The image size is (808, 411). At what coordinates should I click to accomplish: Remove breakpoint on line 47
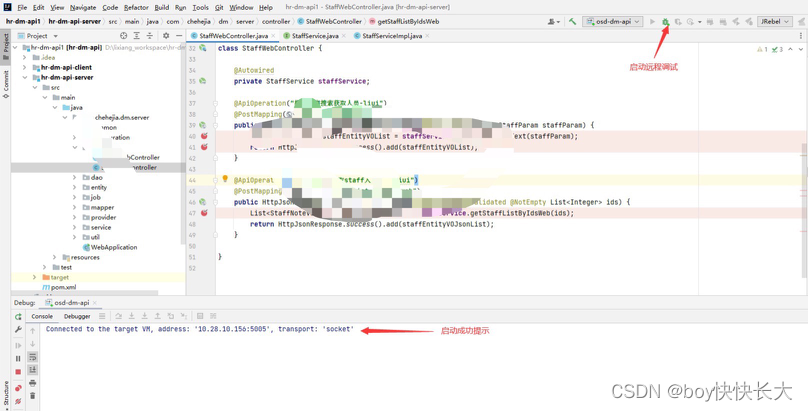pos(204,213)
